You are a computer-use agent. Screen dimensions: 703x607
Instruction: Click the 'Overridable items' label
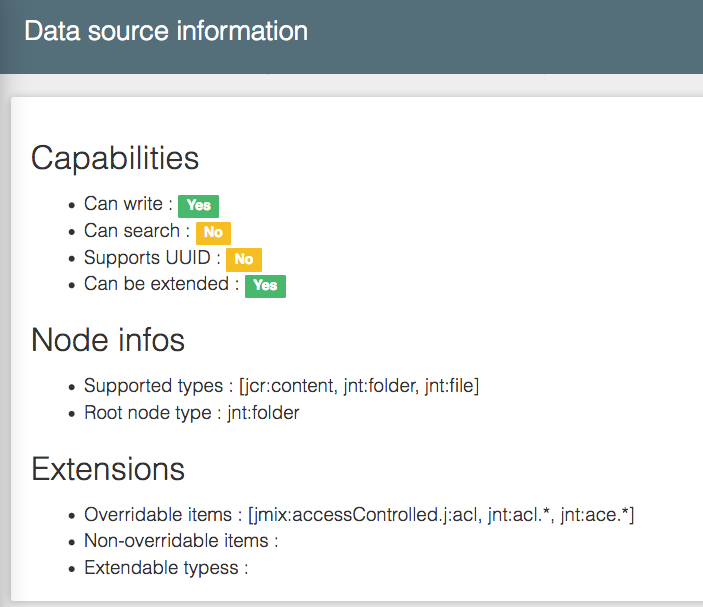coord(157,515)
